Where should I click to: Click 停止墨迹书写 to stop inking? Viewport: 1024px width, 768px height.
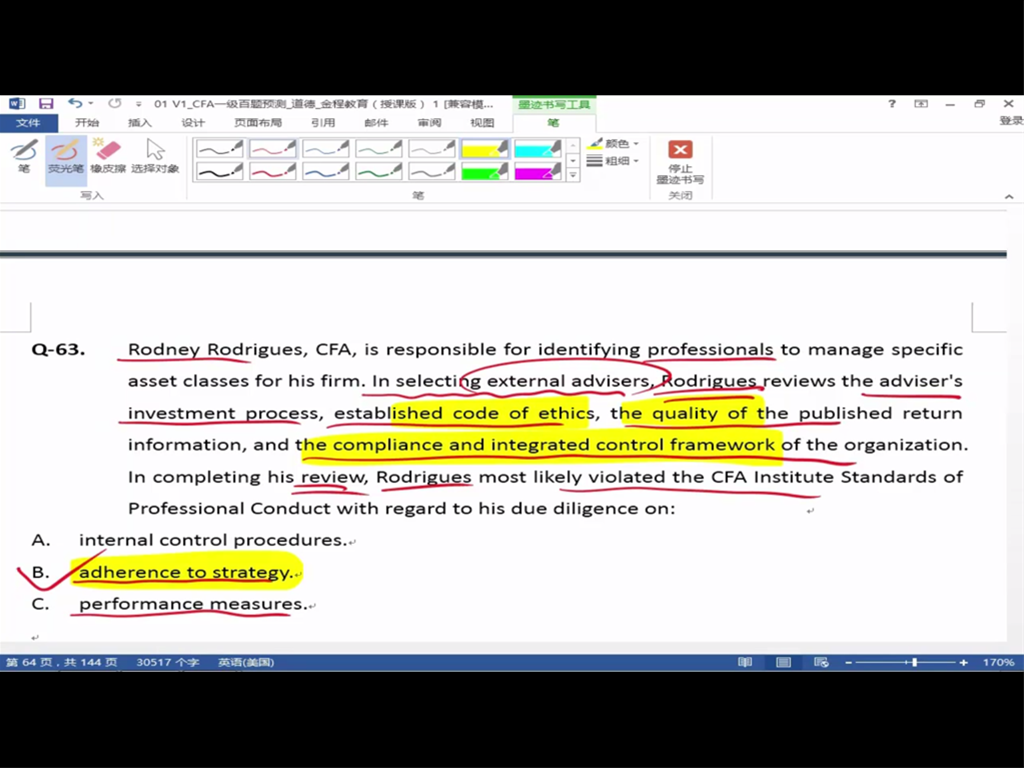[680, 161]
